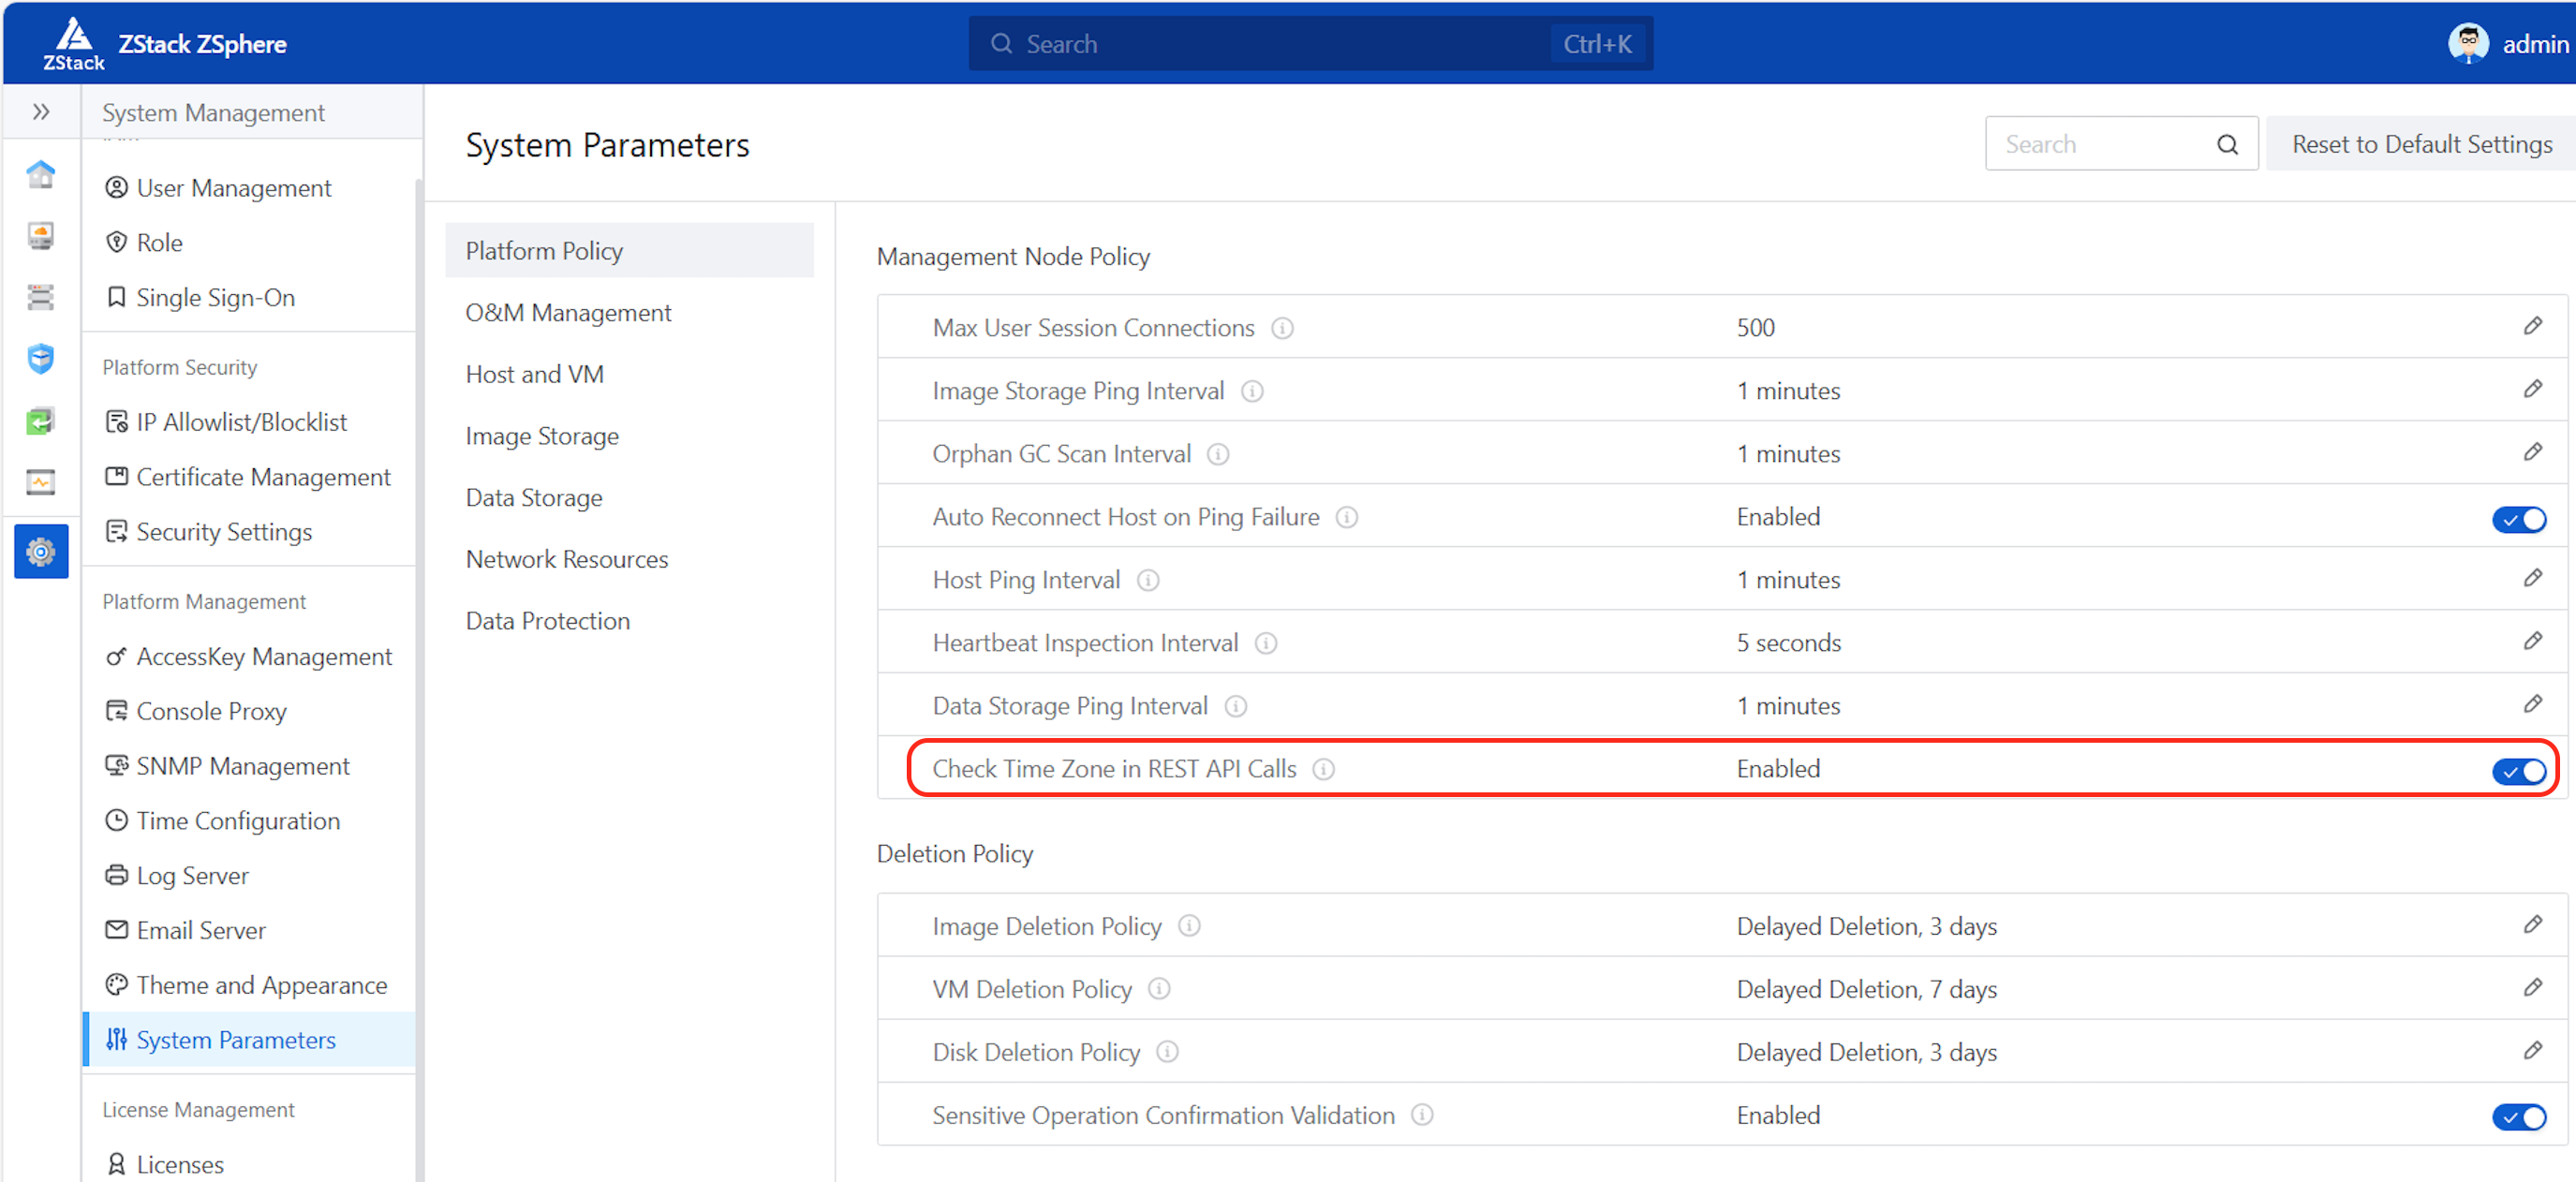
Task: Open the settings gear in left rail
Action: point(41,551)
